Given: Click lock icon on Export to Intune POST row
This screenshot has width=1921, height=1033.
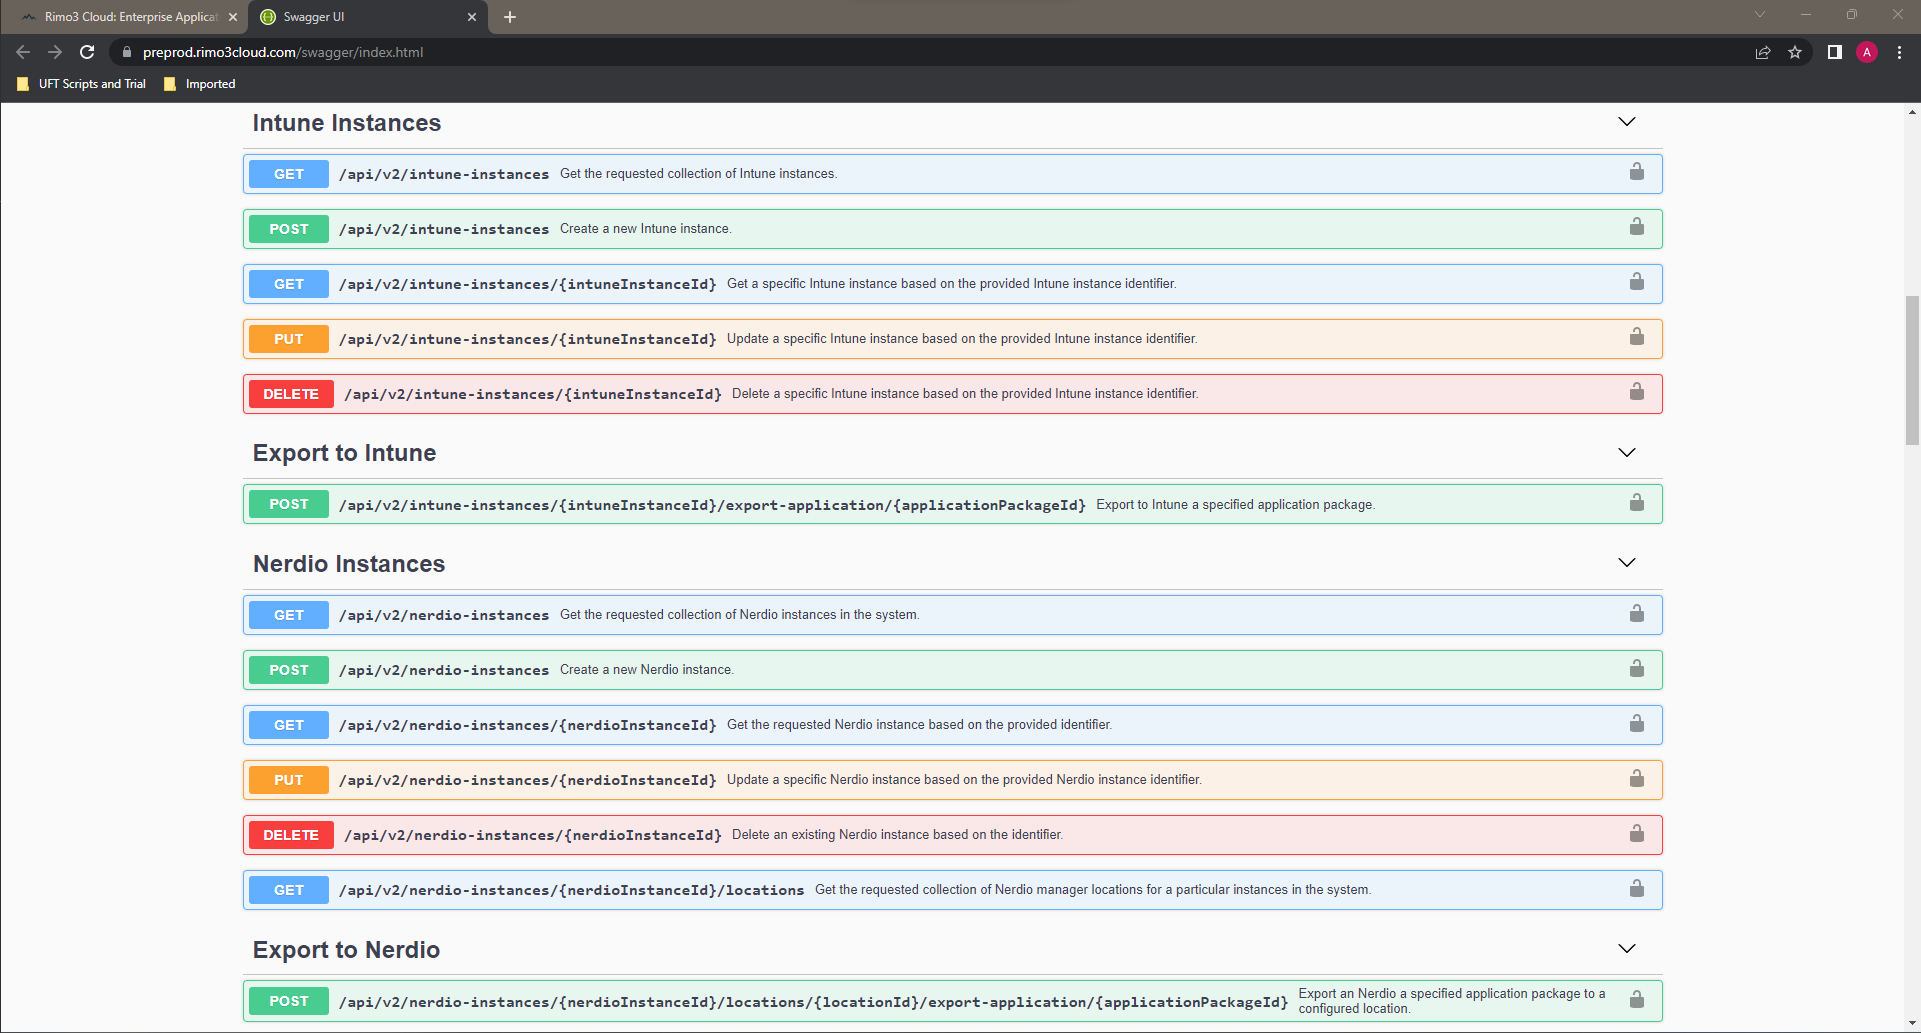Looking at the screenshot, I should coord(1636,503).
